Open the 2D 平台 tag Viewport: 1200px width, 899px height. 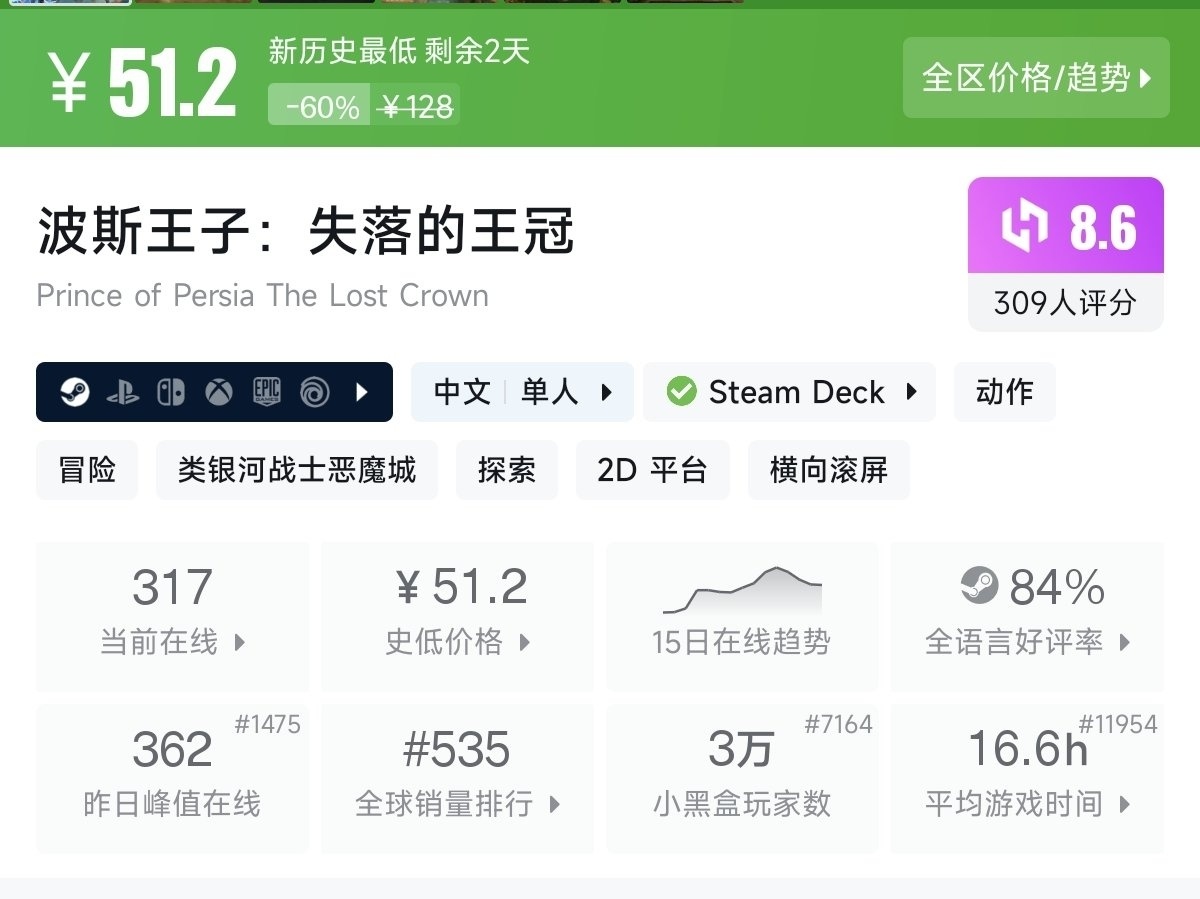[x=652, y=470]
